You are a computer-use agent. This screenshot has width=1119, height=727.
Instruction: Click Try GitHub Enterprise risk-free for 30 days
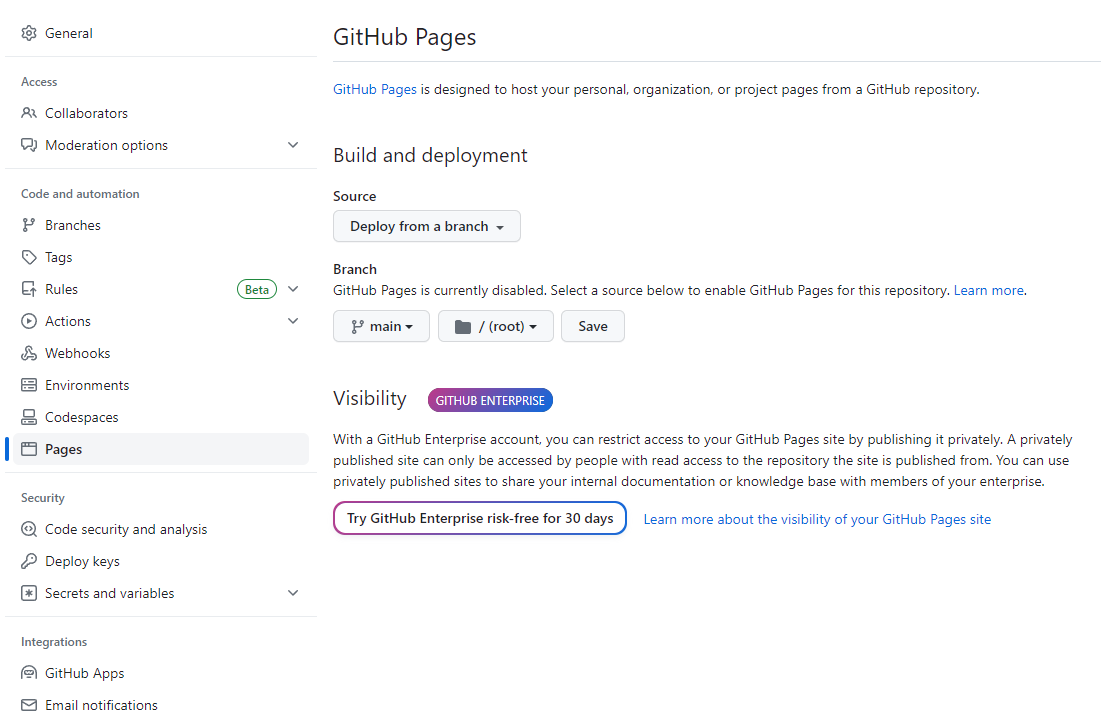tap(480, 518)
